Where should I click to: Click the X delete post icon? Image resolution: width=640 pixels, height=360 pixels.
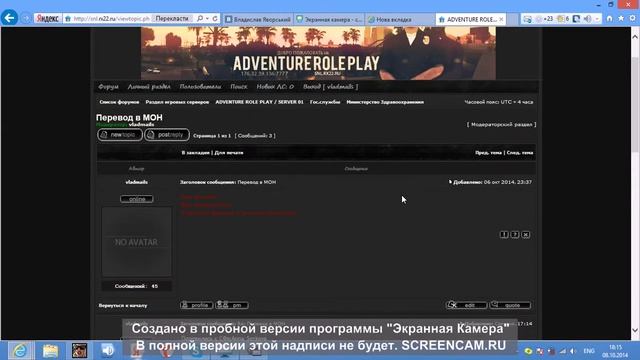526,234
